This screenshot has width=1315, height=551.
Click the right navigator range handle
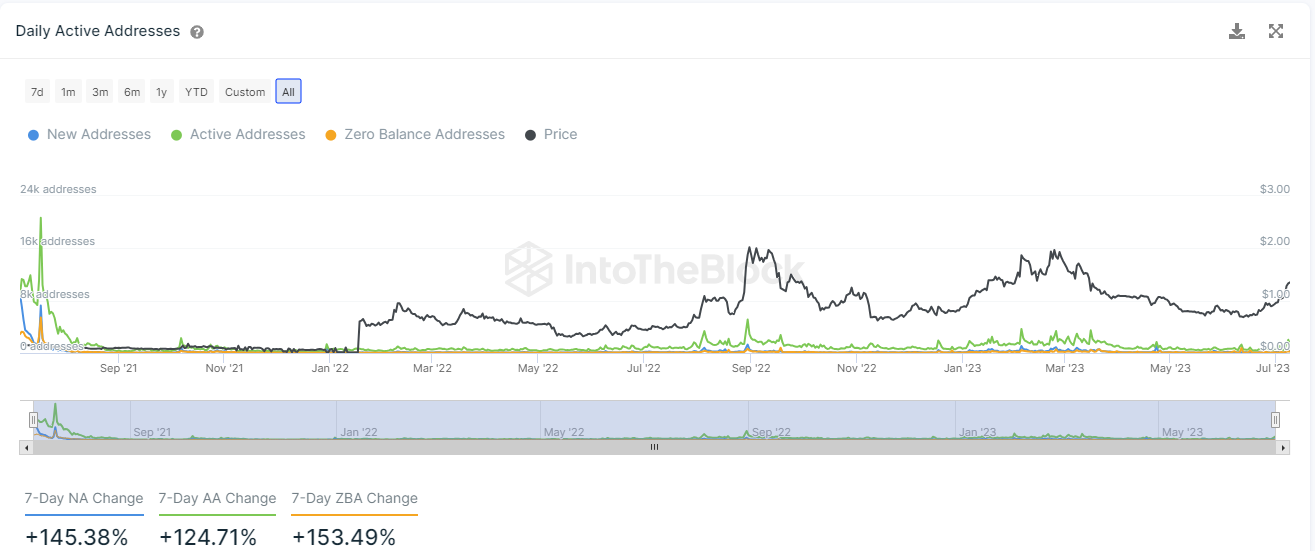point(1275,419)
